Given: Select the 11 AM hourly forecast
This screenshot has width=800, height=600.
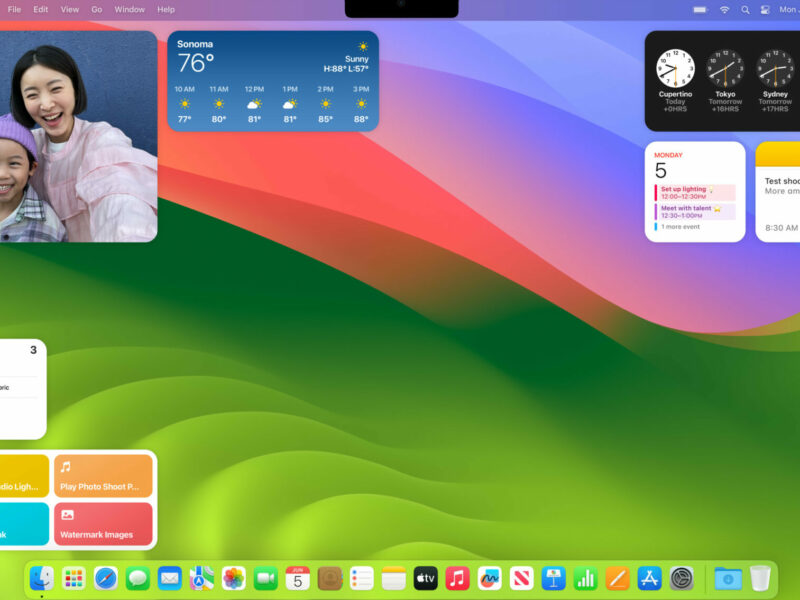Looking at the screenshot, I should click(x=219, y=104).
